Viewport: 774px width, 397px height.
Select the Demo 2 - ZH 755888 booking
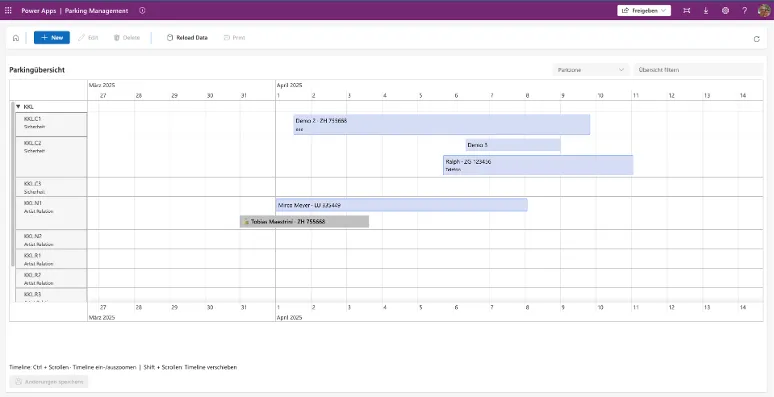[x=441, y=124]
